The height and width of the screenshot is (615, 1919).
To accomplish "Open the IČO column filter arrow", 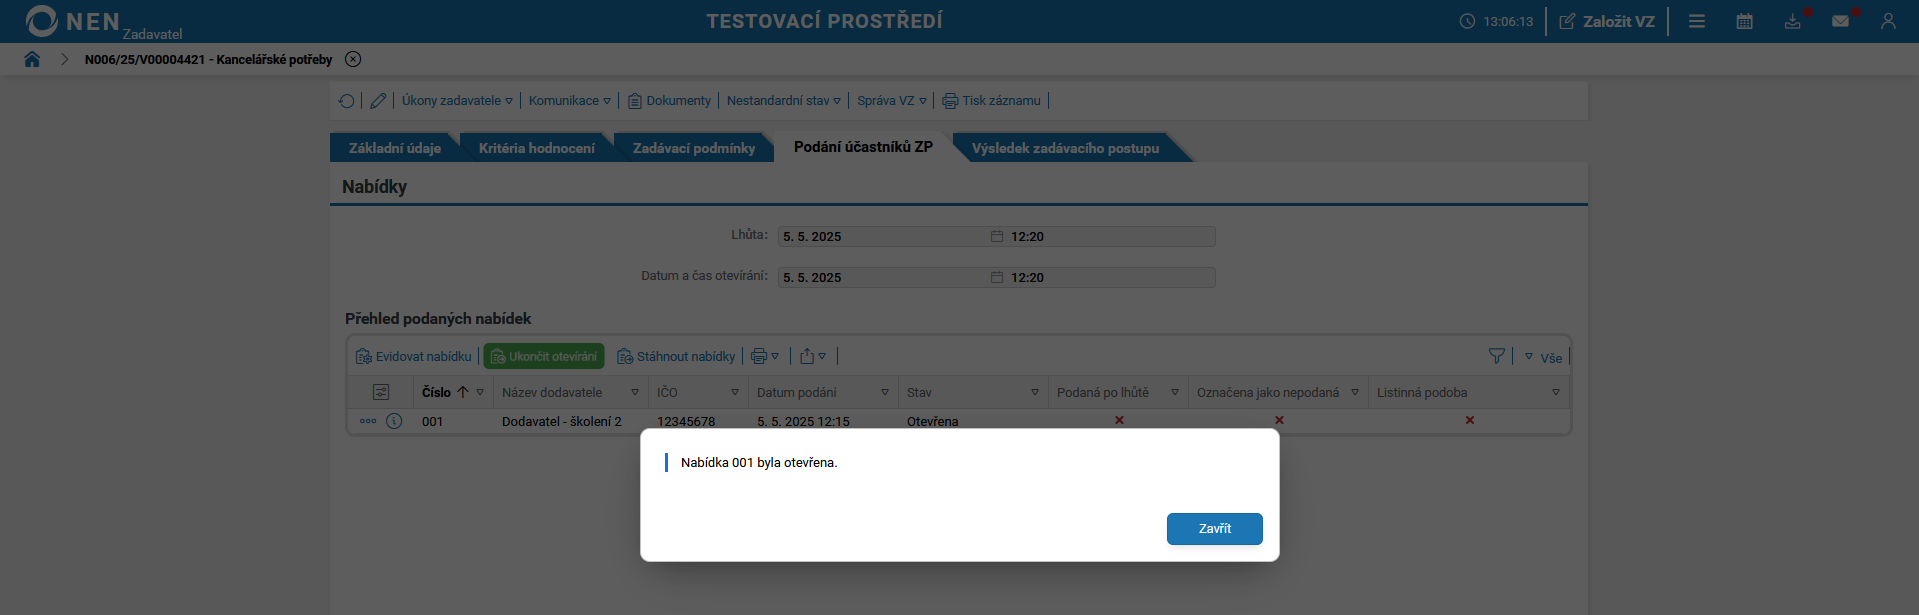I will tap(735, 393).
